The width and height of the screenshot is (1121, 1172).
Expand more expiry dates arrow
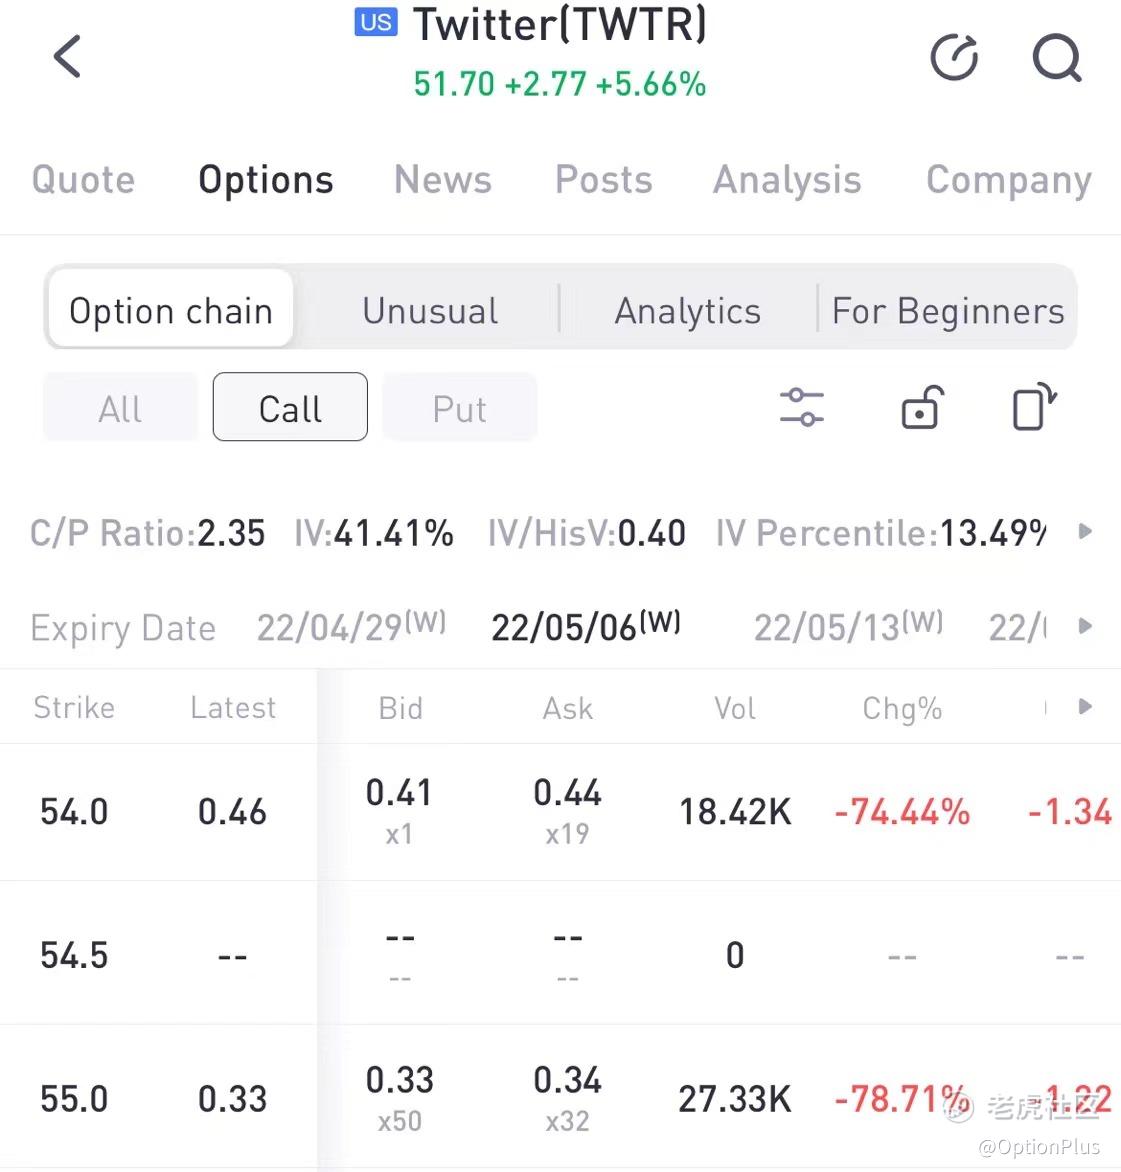click(x=1085, y=627)
